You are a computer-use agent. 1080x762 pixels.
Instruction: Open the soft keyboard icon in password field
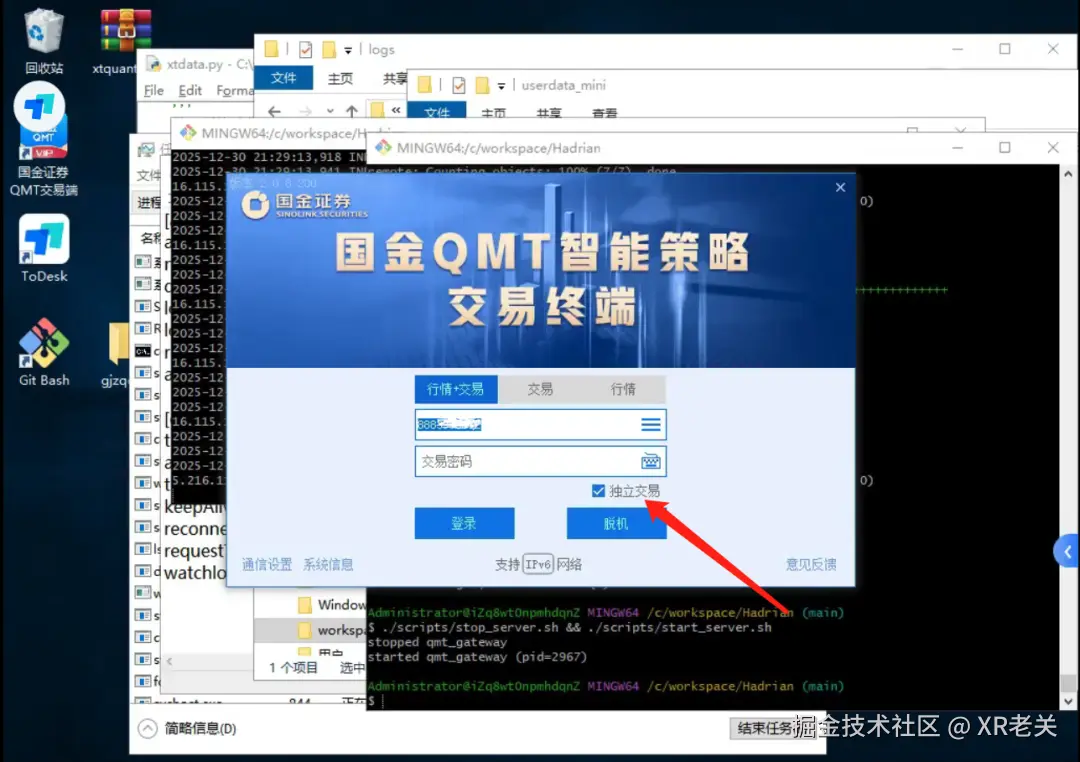click(650, 461)
